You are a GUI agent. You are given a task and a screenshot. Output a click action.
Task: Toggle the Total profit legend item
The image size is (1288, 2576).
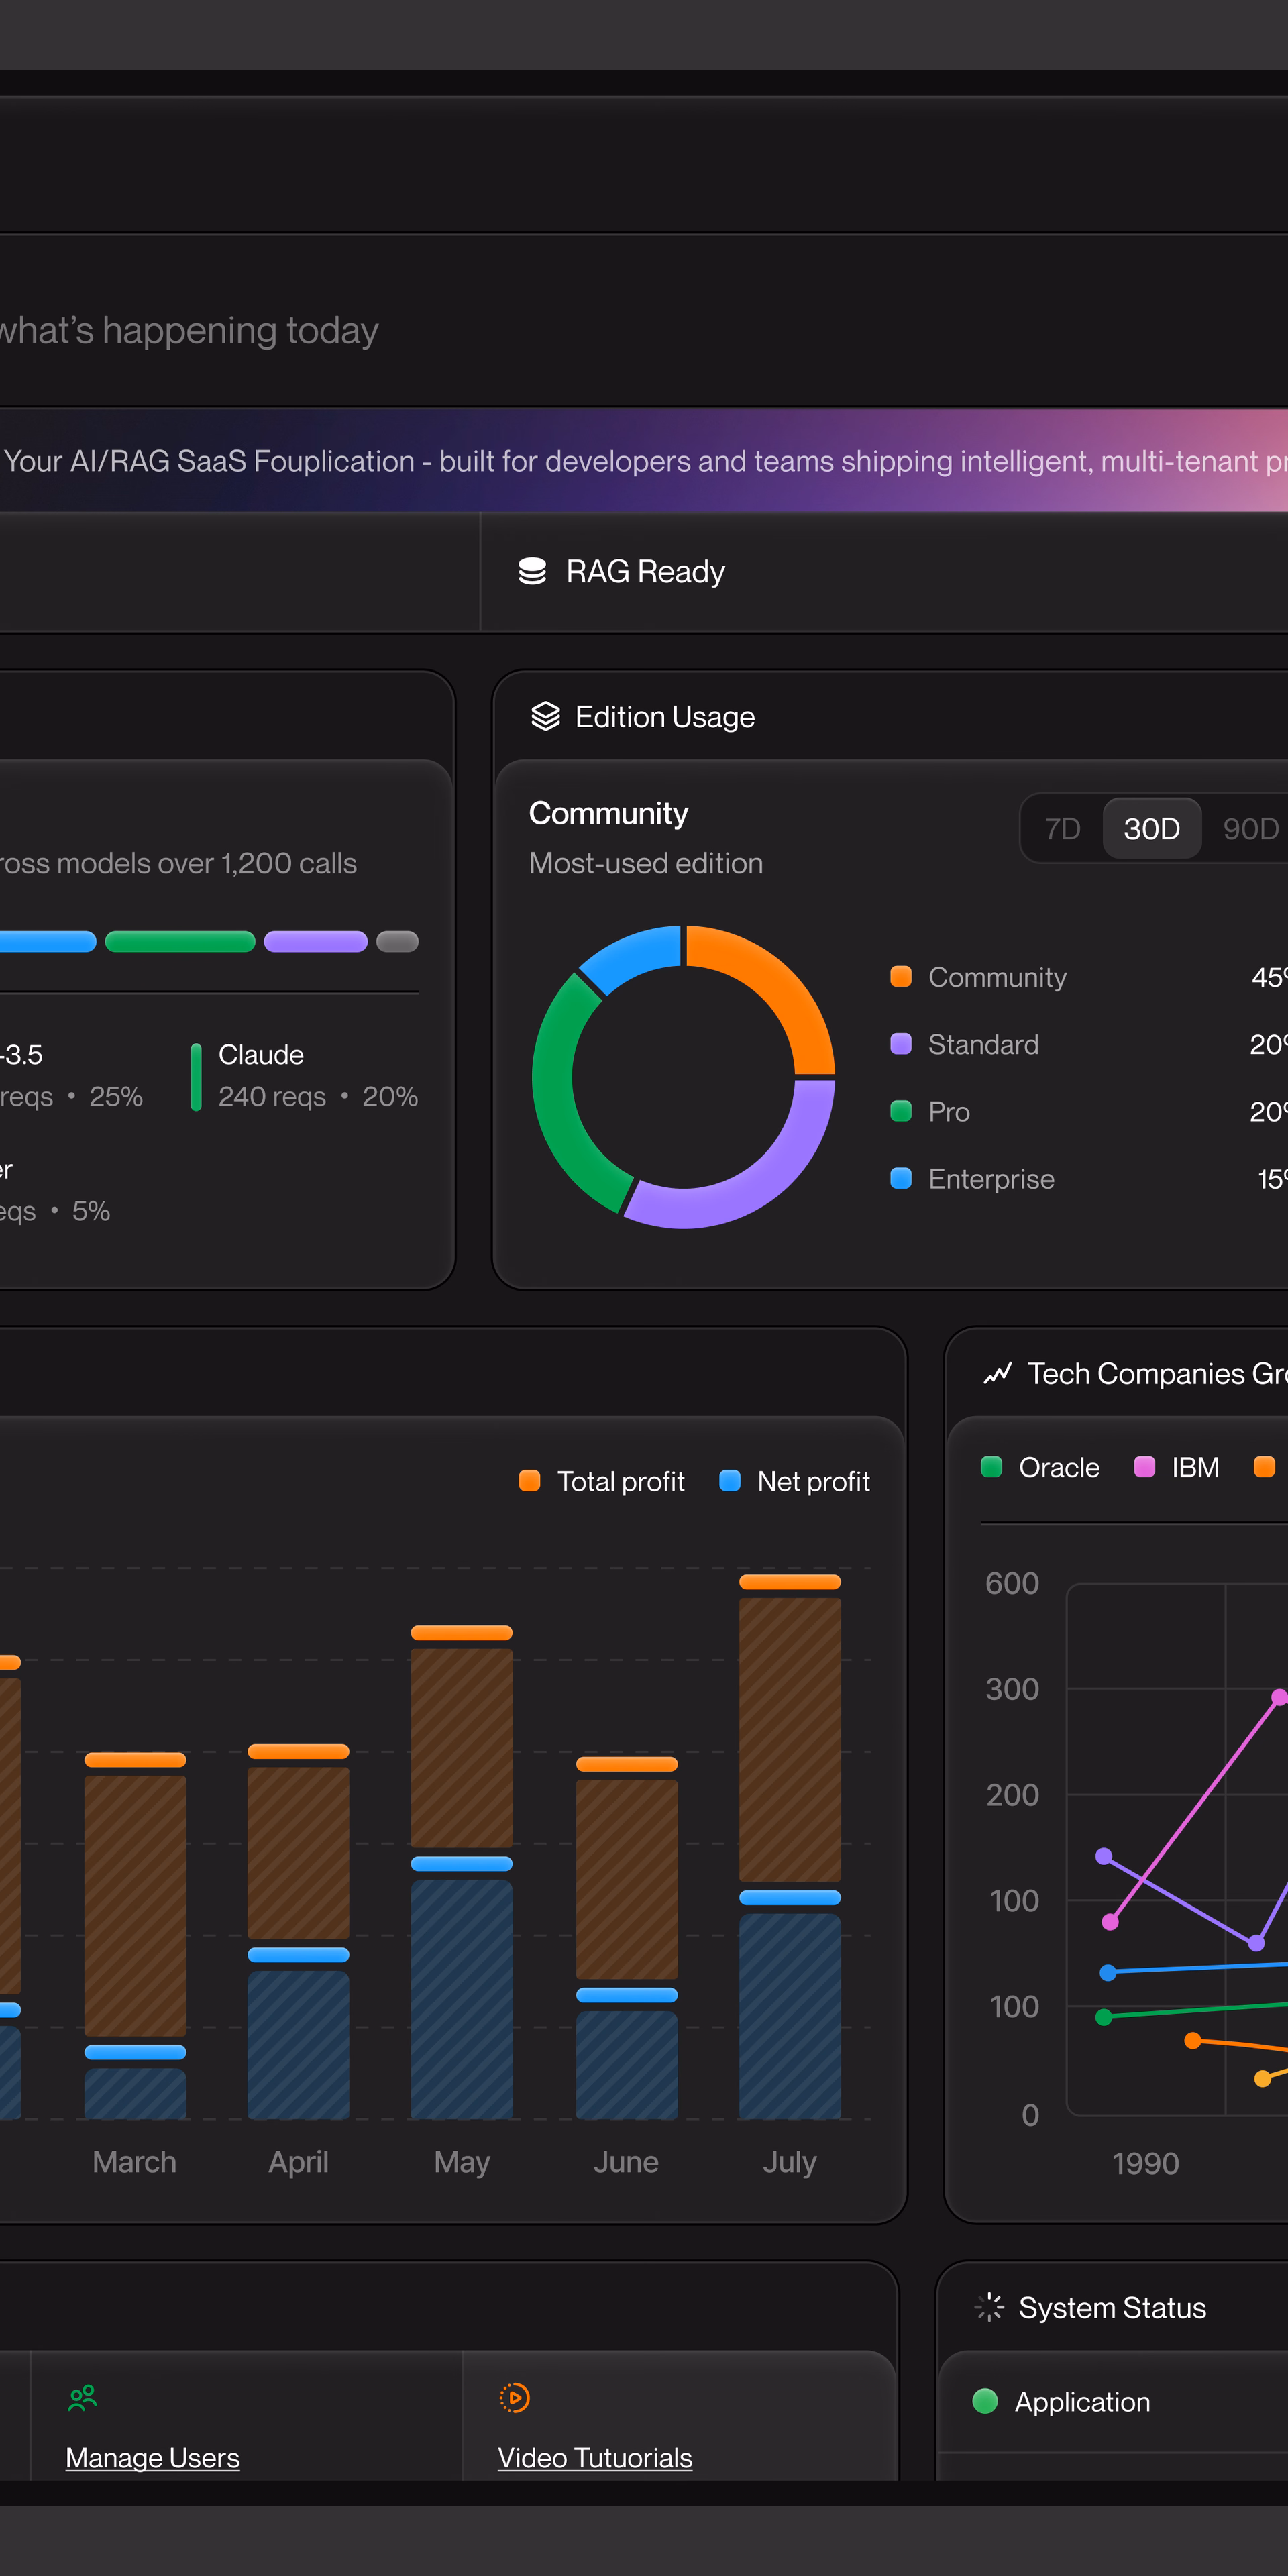pos(602,1481)
